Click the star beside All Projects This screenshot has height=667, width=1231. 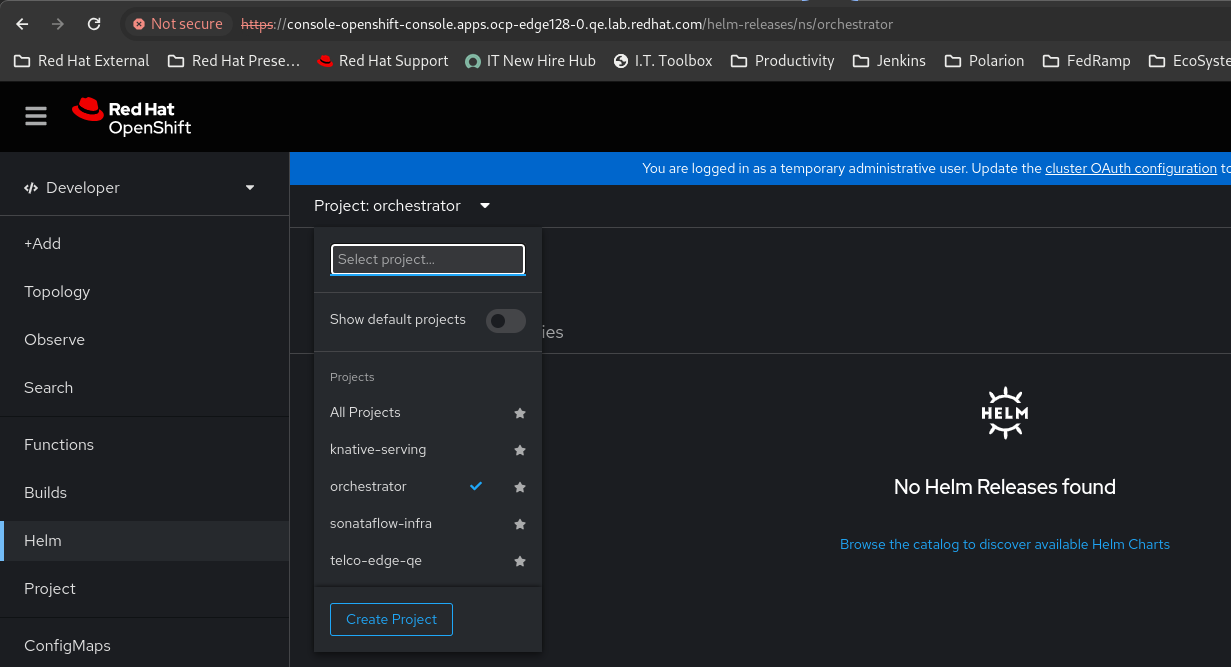[x=520, y=413]
